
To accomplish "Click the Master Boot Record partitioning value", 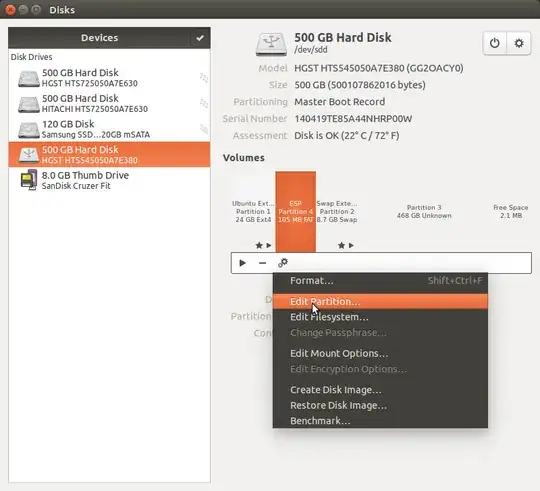I will click(x=340, y=102).
